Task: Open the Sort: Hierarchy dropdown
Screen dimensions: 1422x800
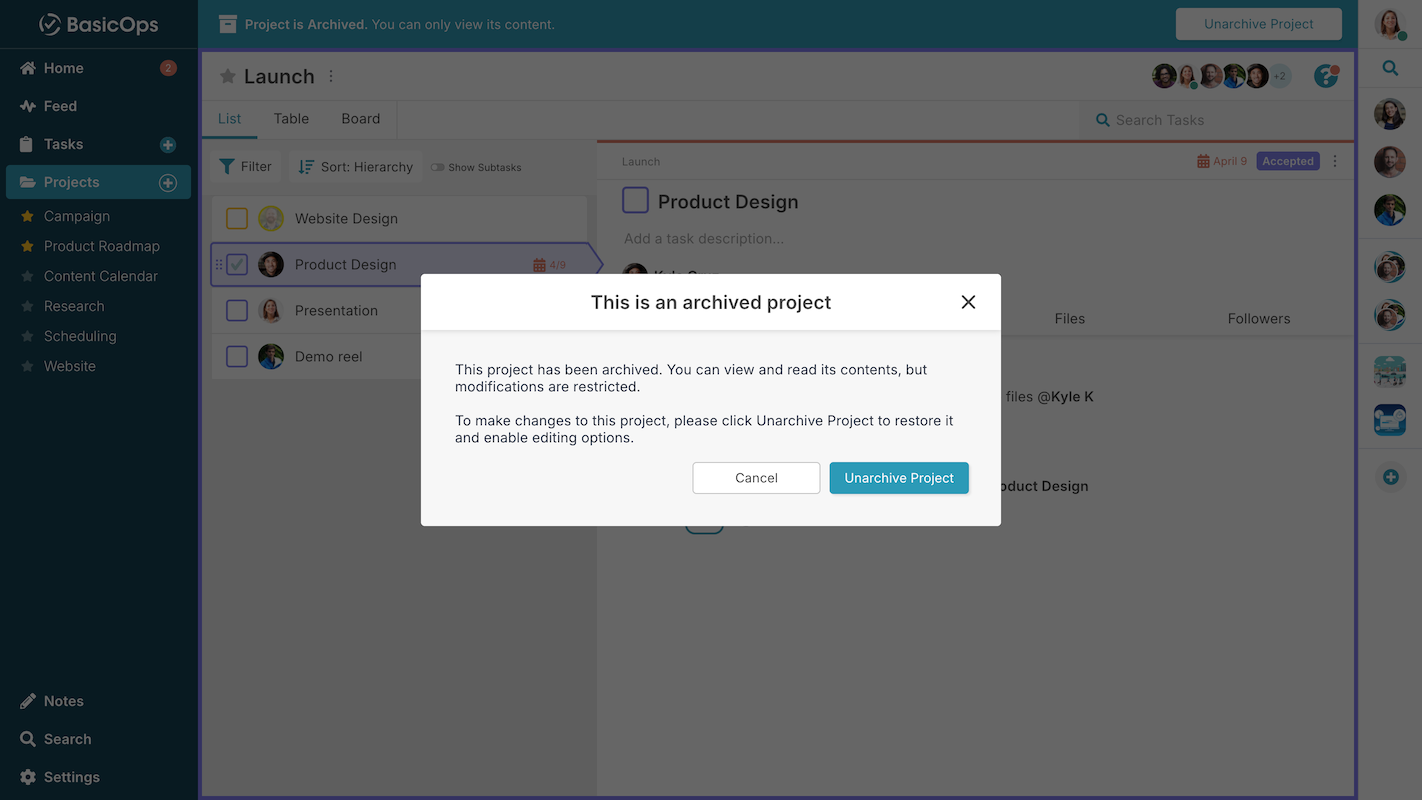Action: pyautogui.click(x=356, y=167)
